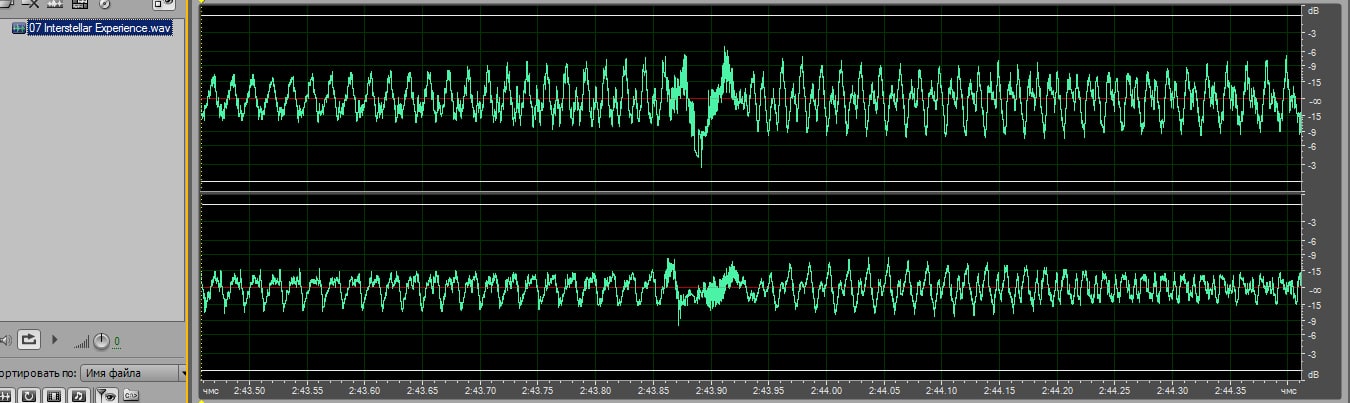The height and width of the screenshot is (403, 1350).
Task: Click the 2:44.20 label on time ruler
Action: click(1057, 391)
